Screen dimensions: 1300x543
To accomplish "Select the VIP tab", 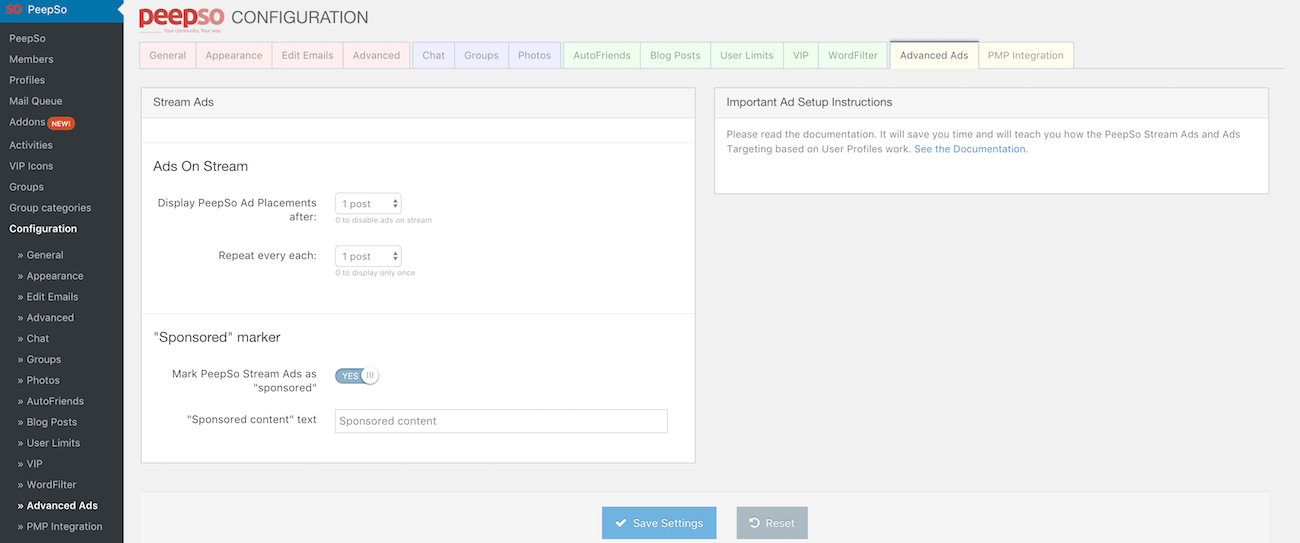I will point(801,55).
